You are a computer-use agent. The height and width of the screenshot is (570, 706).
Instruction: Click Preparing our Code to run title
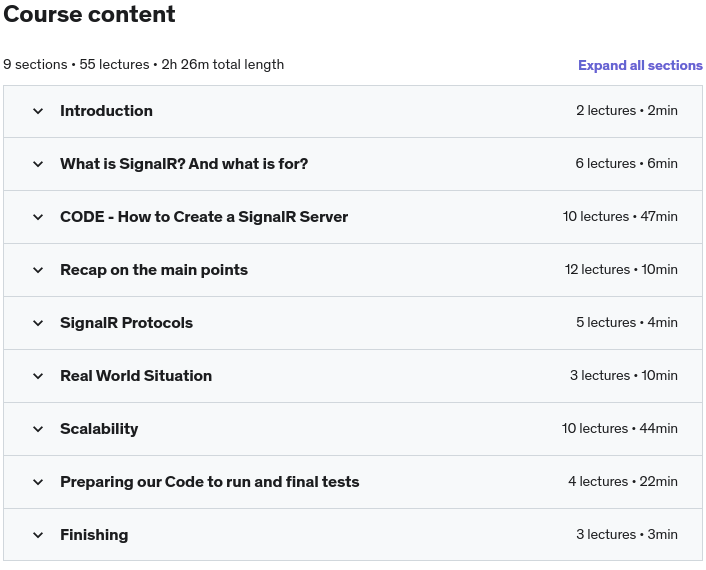(x=210, y=482)
